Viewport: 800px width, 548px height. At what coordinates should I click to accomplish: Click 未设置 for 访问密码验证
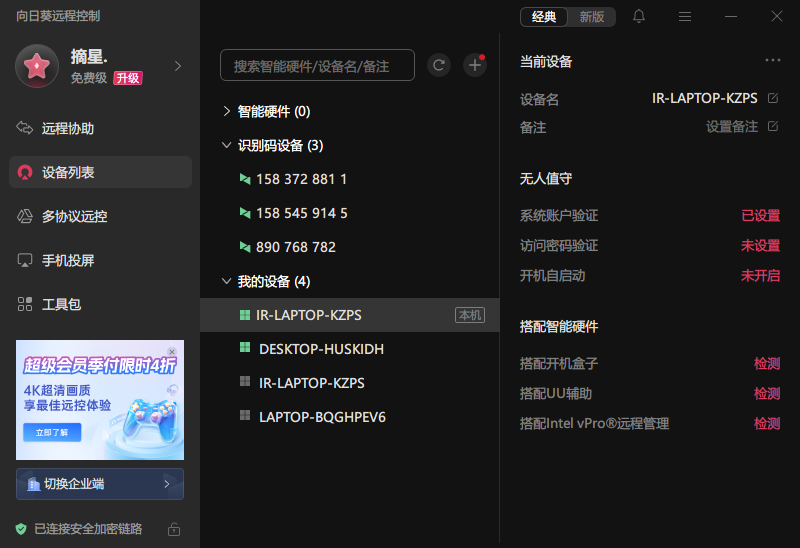tap(760, 245)
